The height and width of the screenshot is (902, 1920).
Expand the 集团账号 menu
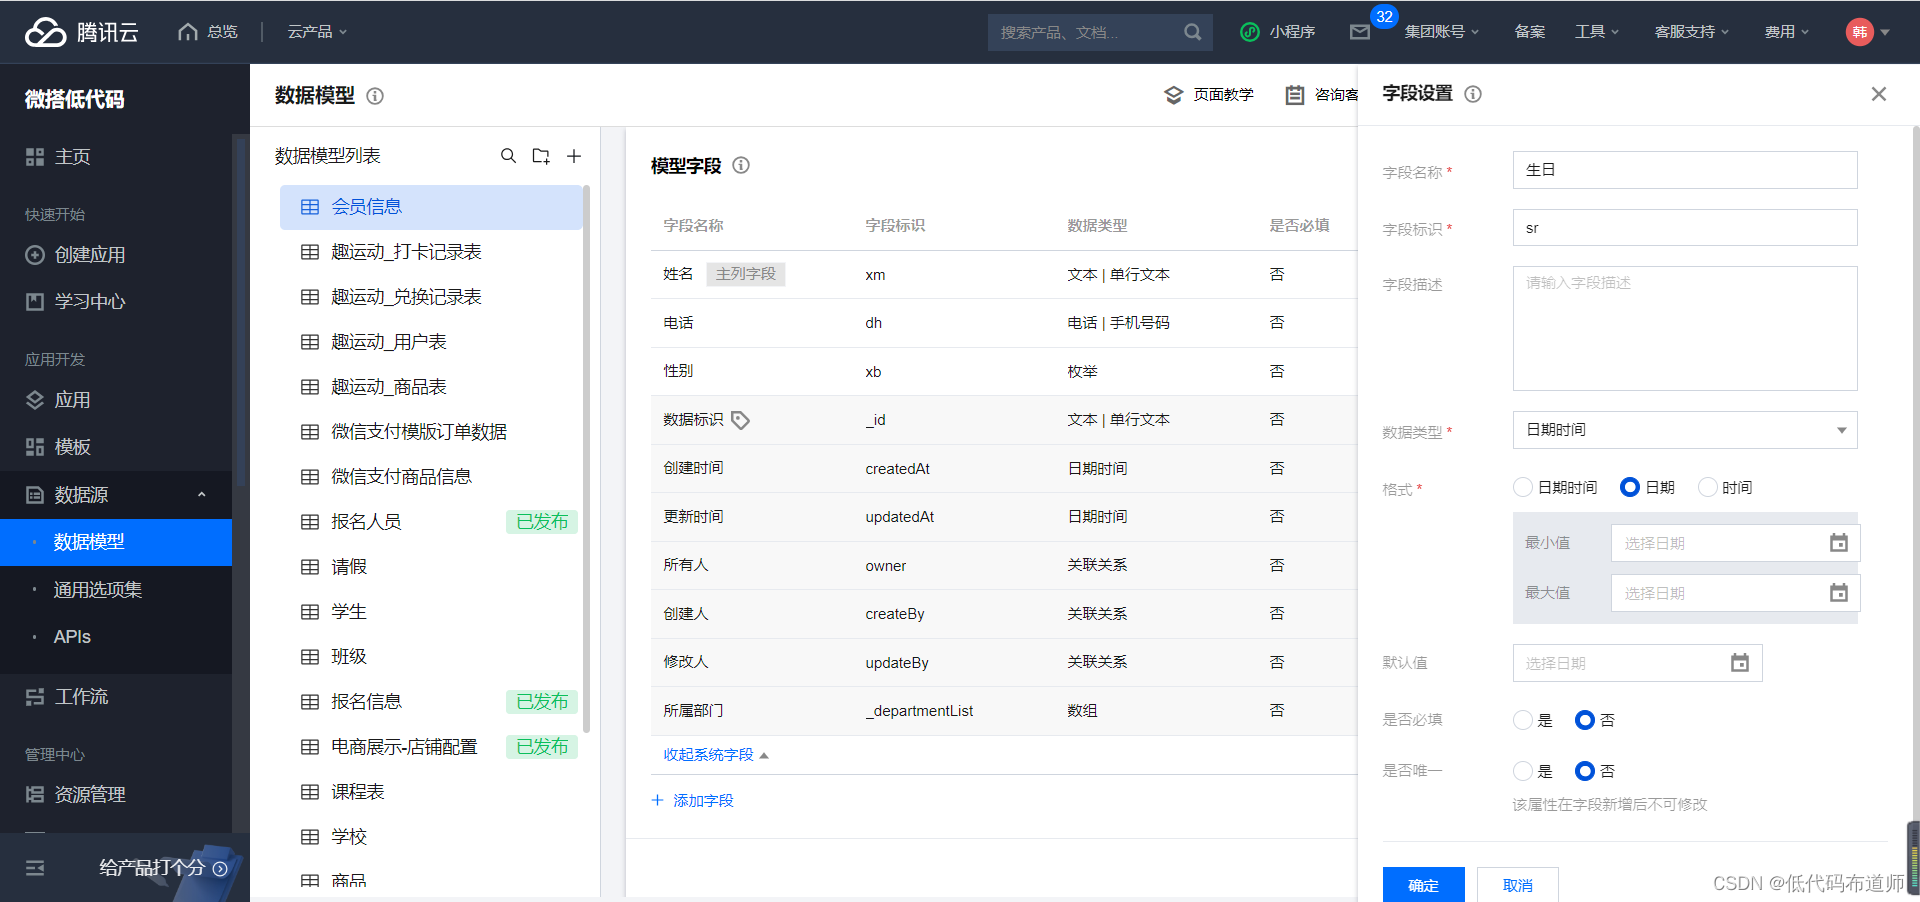click(x=1441, y=32)
